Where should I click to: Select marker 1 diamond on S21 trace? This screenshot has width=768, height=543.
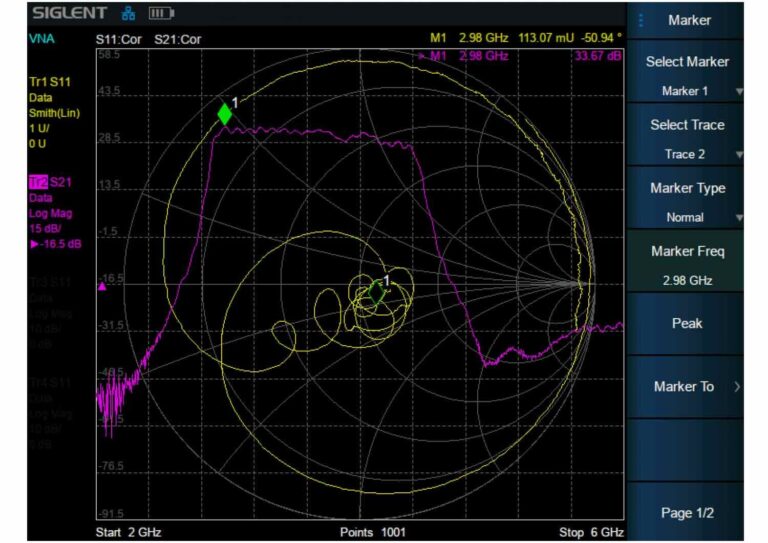point(225,114)
